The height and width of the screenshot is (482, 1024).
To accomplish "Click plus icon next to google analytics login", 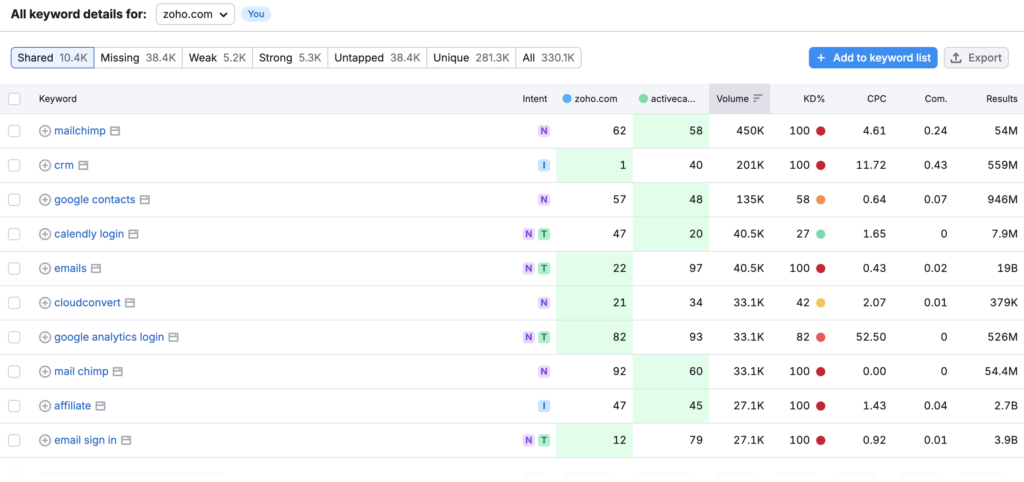I will pyautogui.click(x=45, y=337).
